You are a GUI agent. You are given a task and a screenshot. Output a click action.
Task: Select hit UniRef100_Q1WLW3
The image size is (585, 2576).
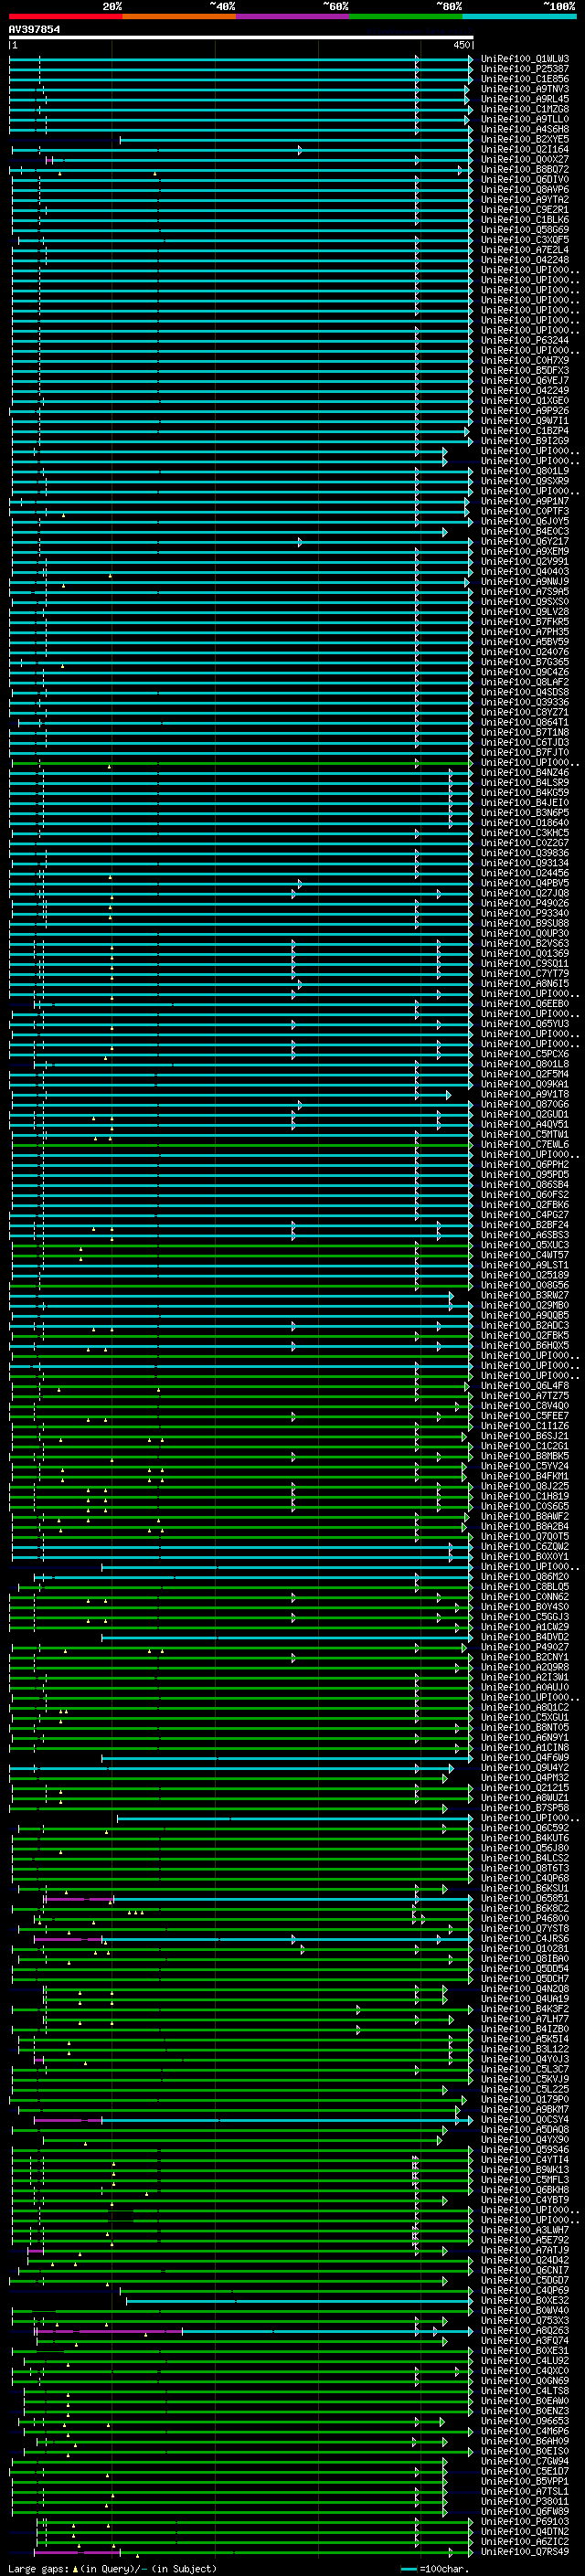tap(525, 59)
